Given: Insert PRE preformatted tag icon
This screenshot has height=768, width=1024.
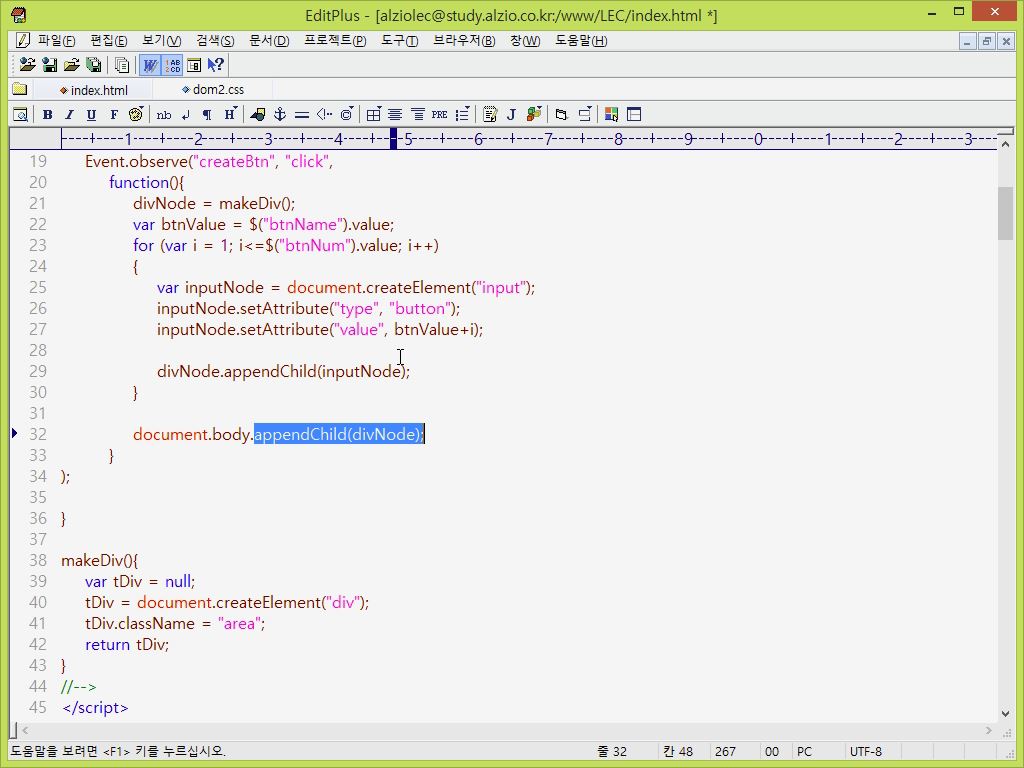Looking at the screenshot, I should click(x=440, y=115).
